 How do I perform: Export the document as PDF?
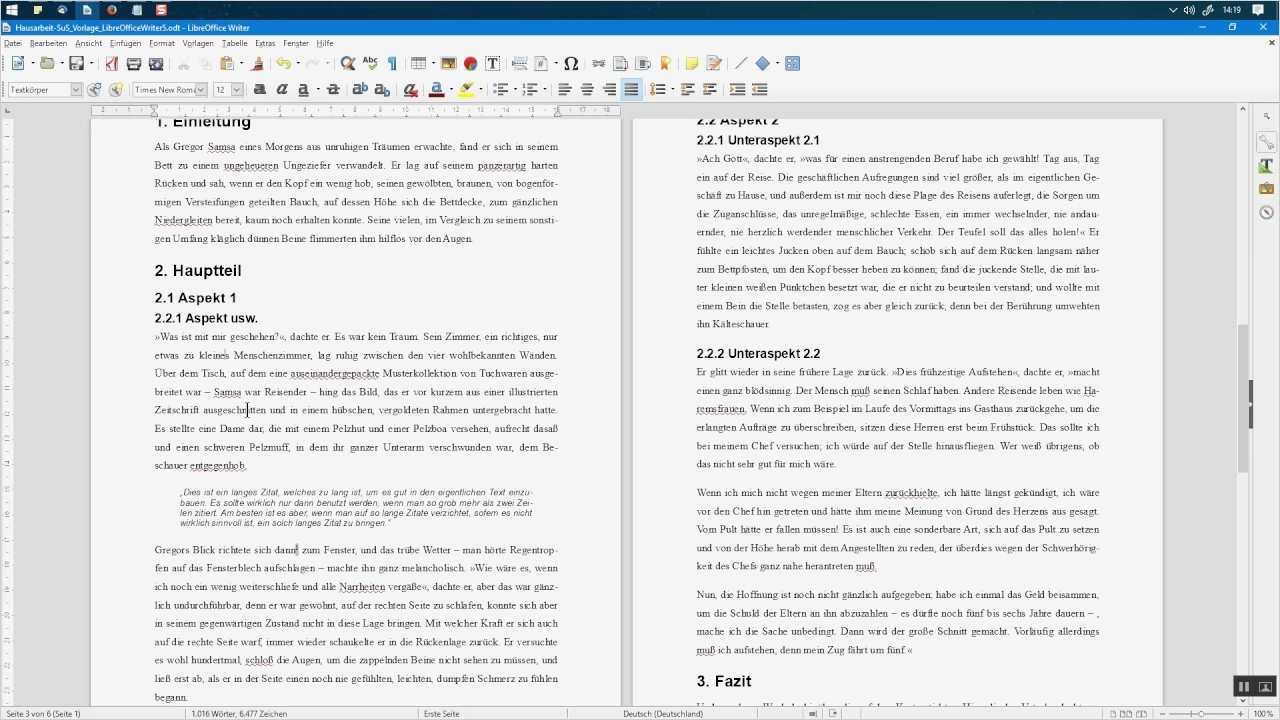click(111, 64)
